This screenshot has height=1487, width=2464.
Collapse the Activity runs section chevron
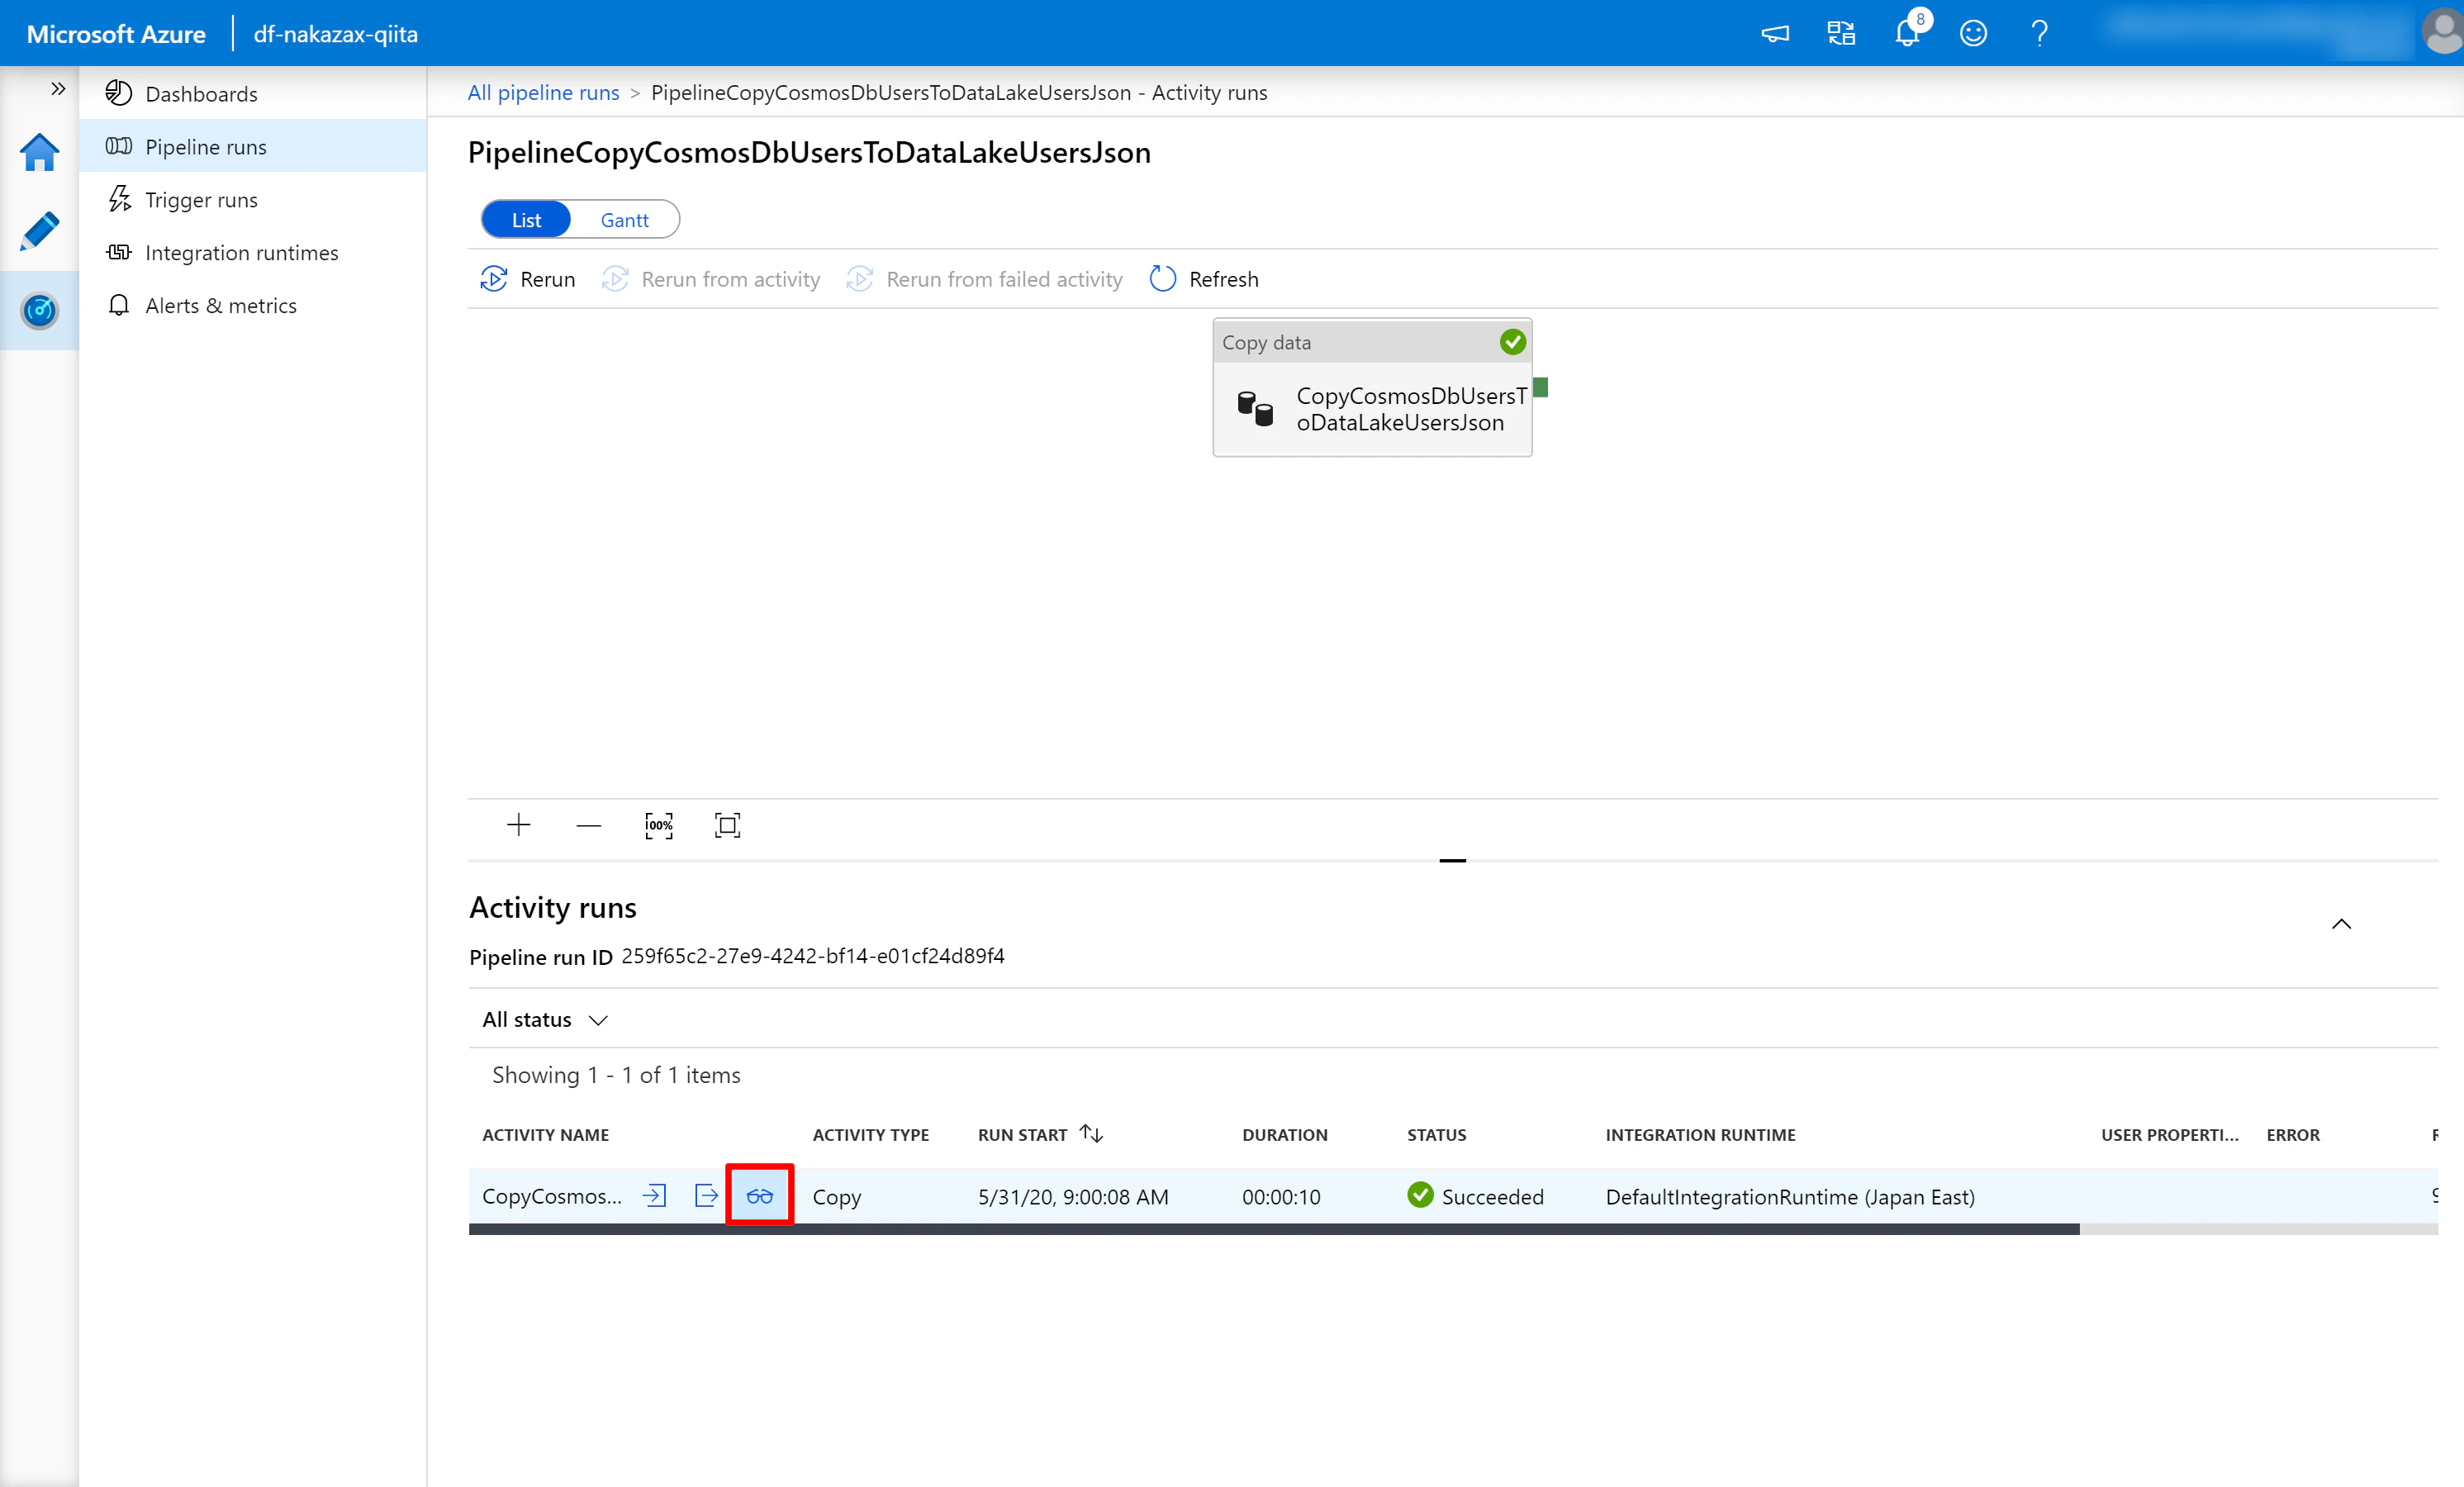pyautogui.click(x=2341, y=924)
